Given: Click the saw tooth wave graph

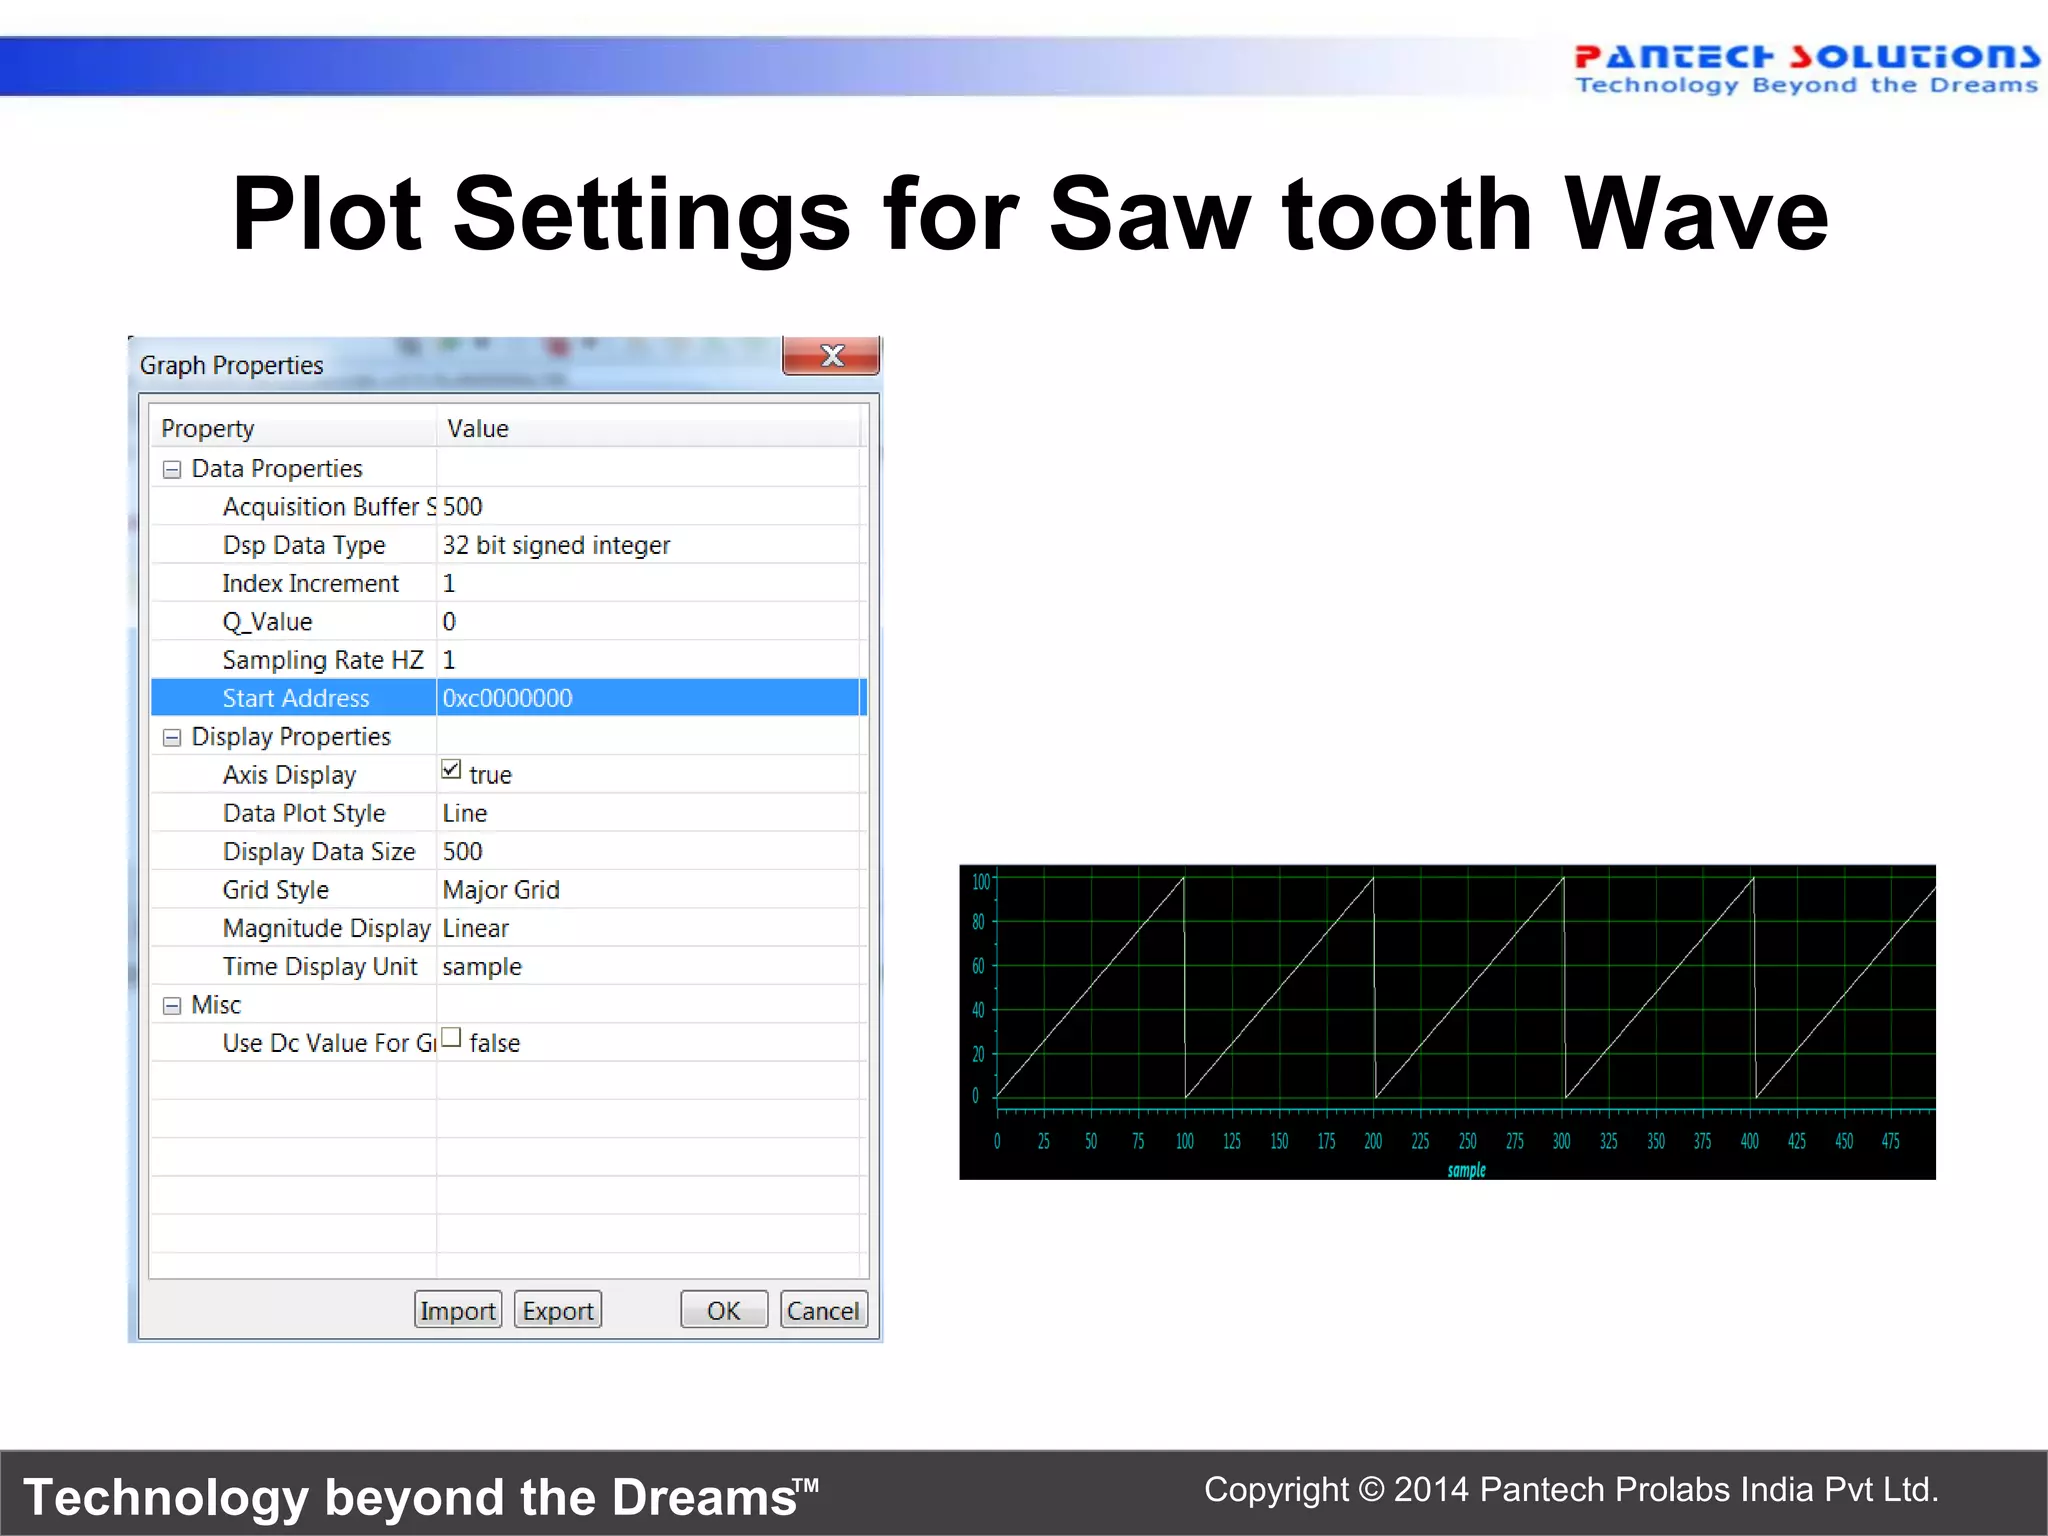Looking at the screenshot, I should 1447,1021.
